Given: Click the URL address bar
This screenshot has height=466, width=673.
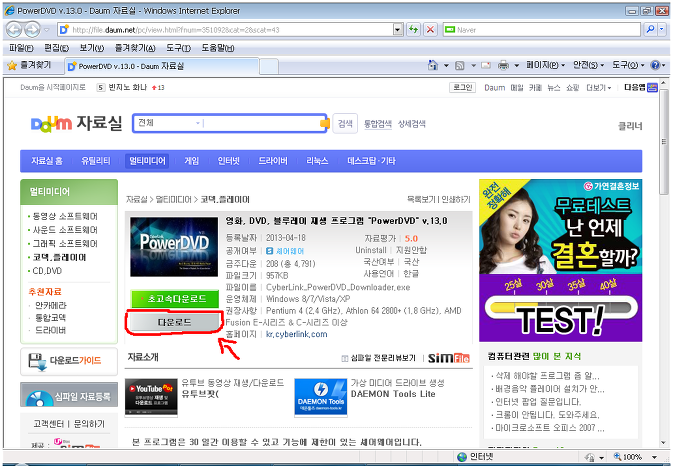Looking at the screenshot, I should click(x=226, y=30).
